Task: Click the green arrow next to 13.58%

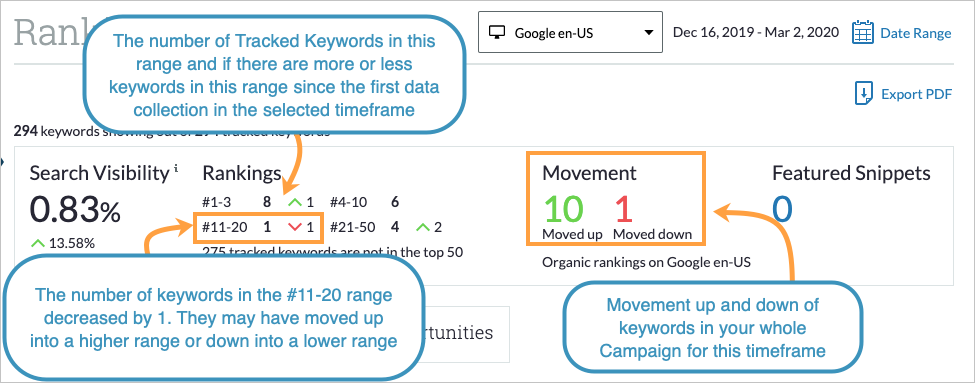Action: pos(37,243)
